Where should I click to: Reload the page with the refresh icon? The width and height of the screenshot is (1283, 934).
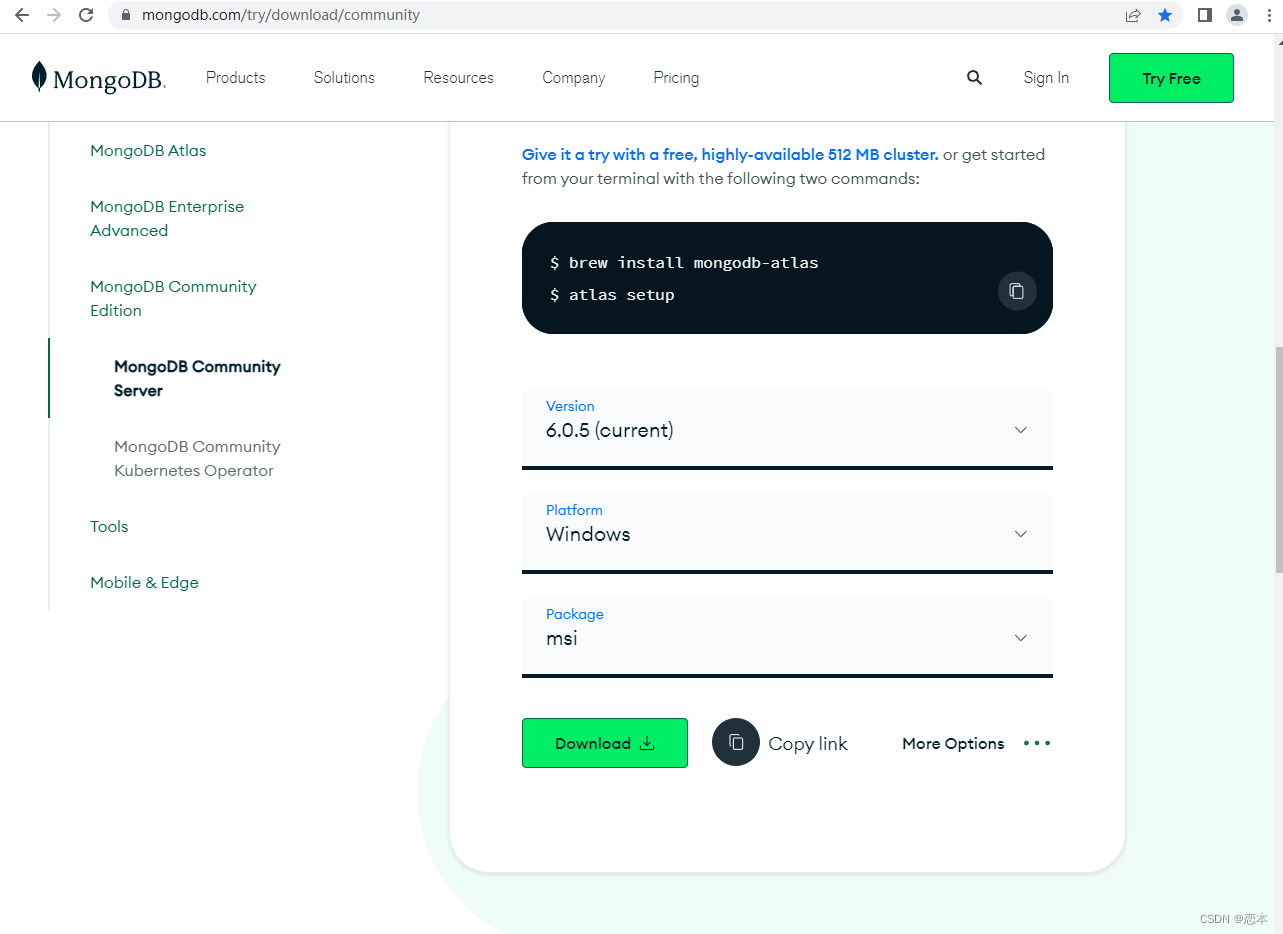pyautogui.click(x=86, y=15)
